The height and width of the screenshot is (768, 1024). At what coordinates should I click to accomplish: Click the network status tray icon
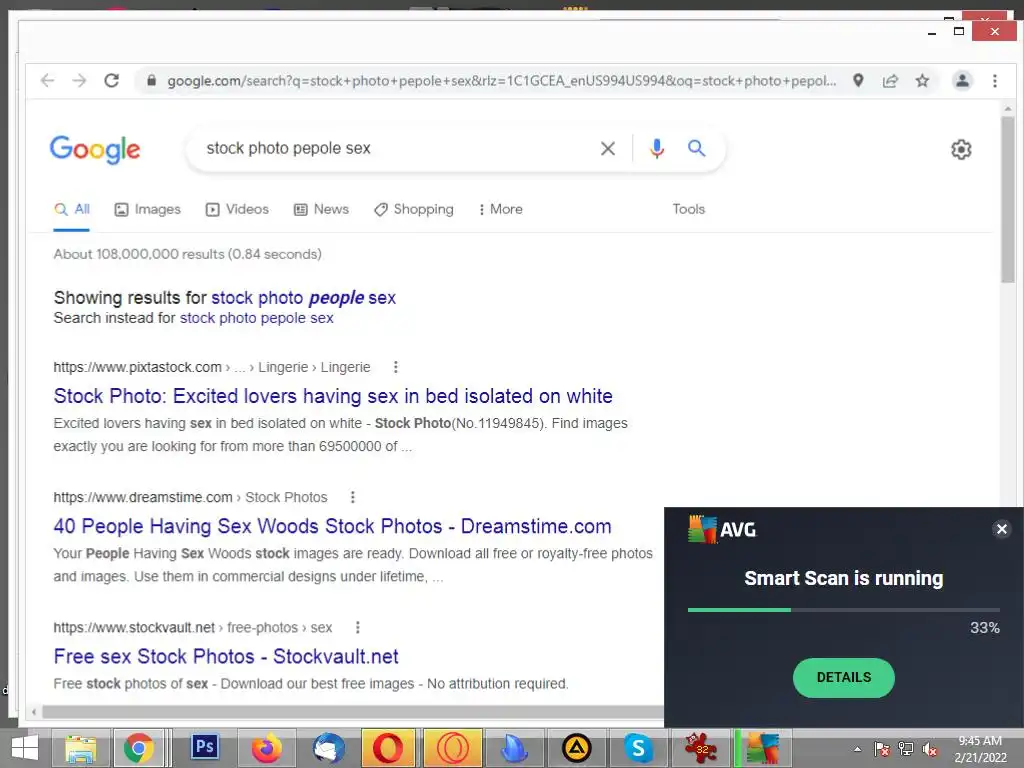(906, 749)
